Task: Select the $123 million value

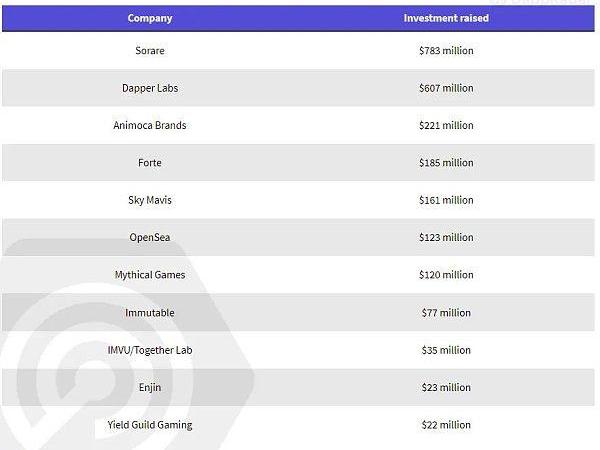Action: point(446,237)
